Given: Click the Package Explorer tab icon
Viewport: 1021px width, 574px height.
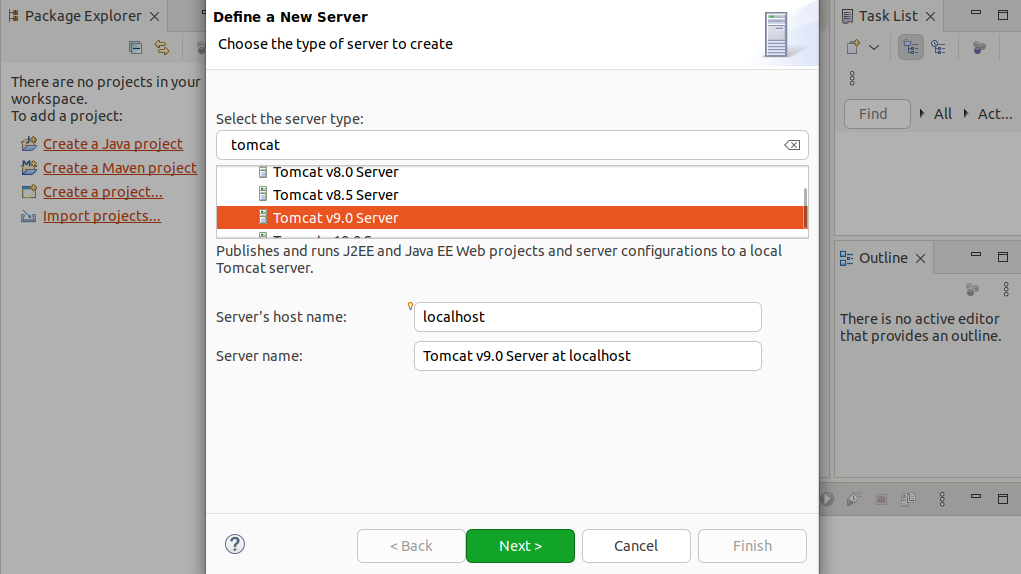Looking at the screenshot, I should (13, 16).
